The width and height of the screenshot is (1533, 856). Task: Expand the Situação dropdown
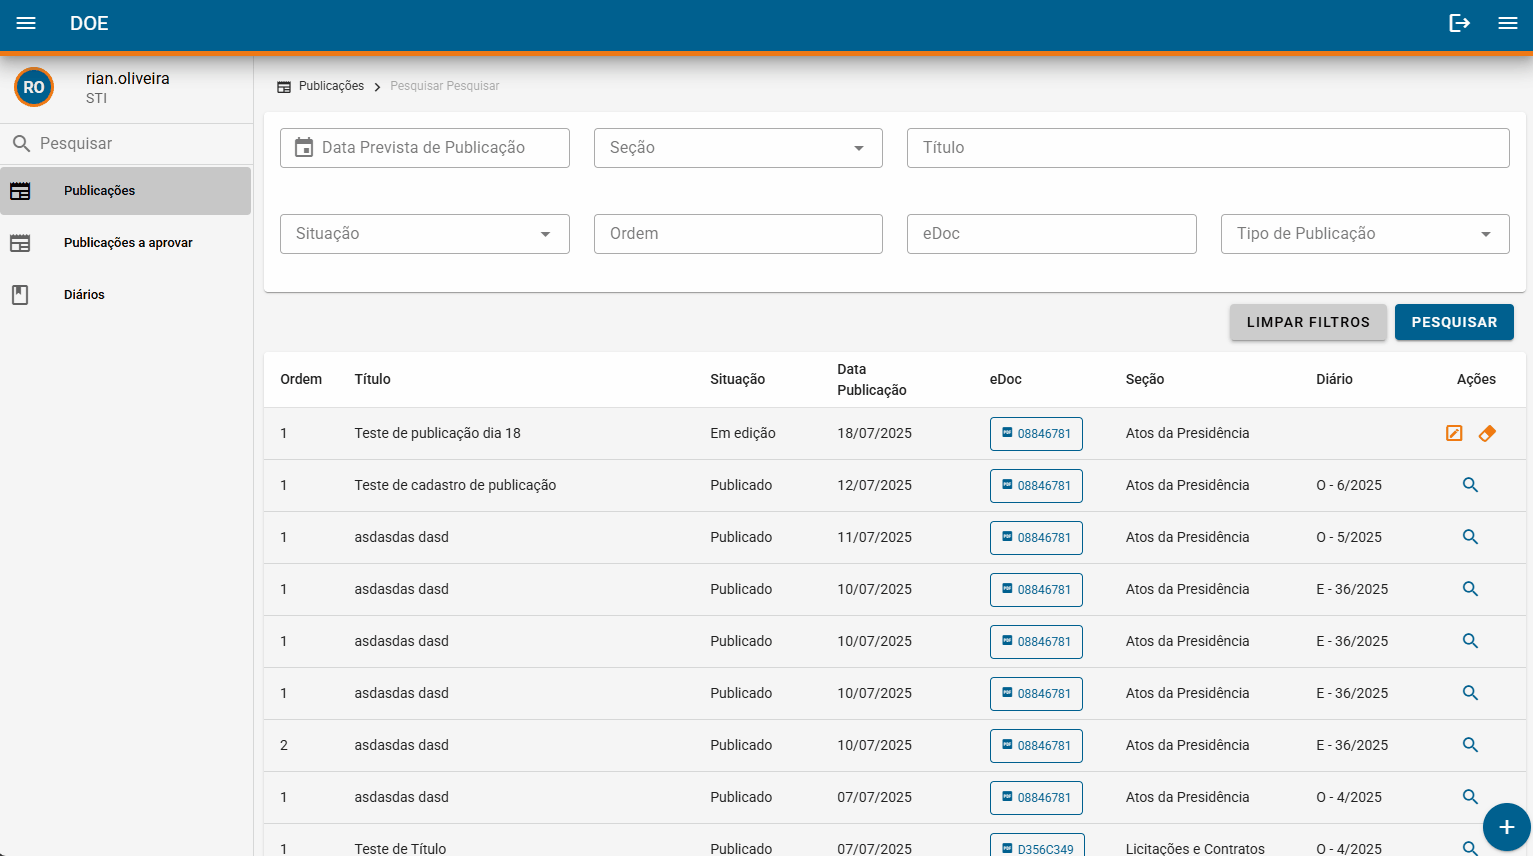point(425,234)
